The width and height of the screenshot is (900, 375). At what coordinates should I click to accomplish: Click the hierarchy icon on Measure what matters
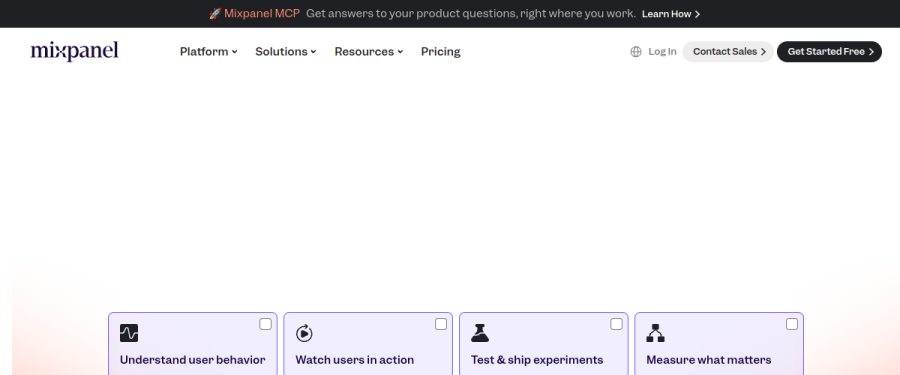pyautogui.click(x=655, y=333)
